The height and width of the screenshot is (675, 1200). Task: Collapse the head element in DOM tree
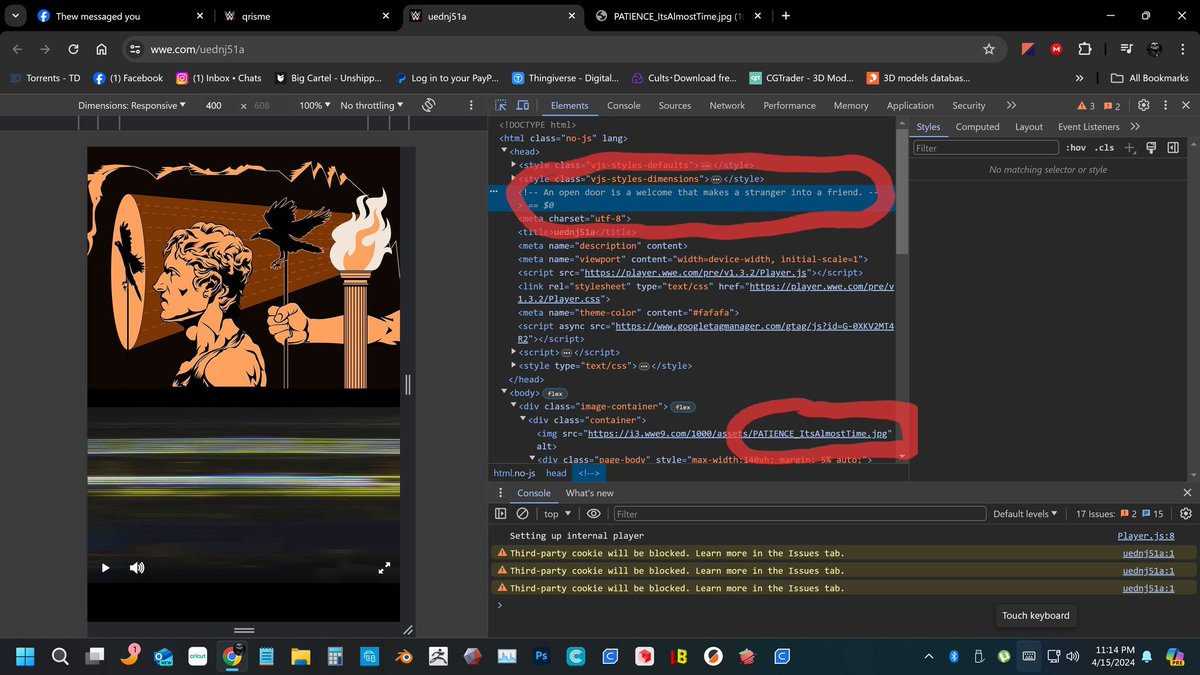505,151
